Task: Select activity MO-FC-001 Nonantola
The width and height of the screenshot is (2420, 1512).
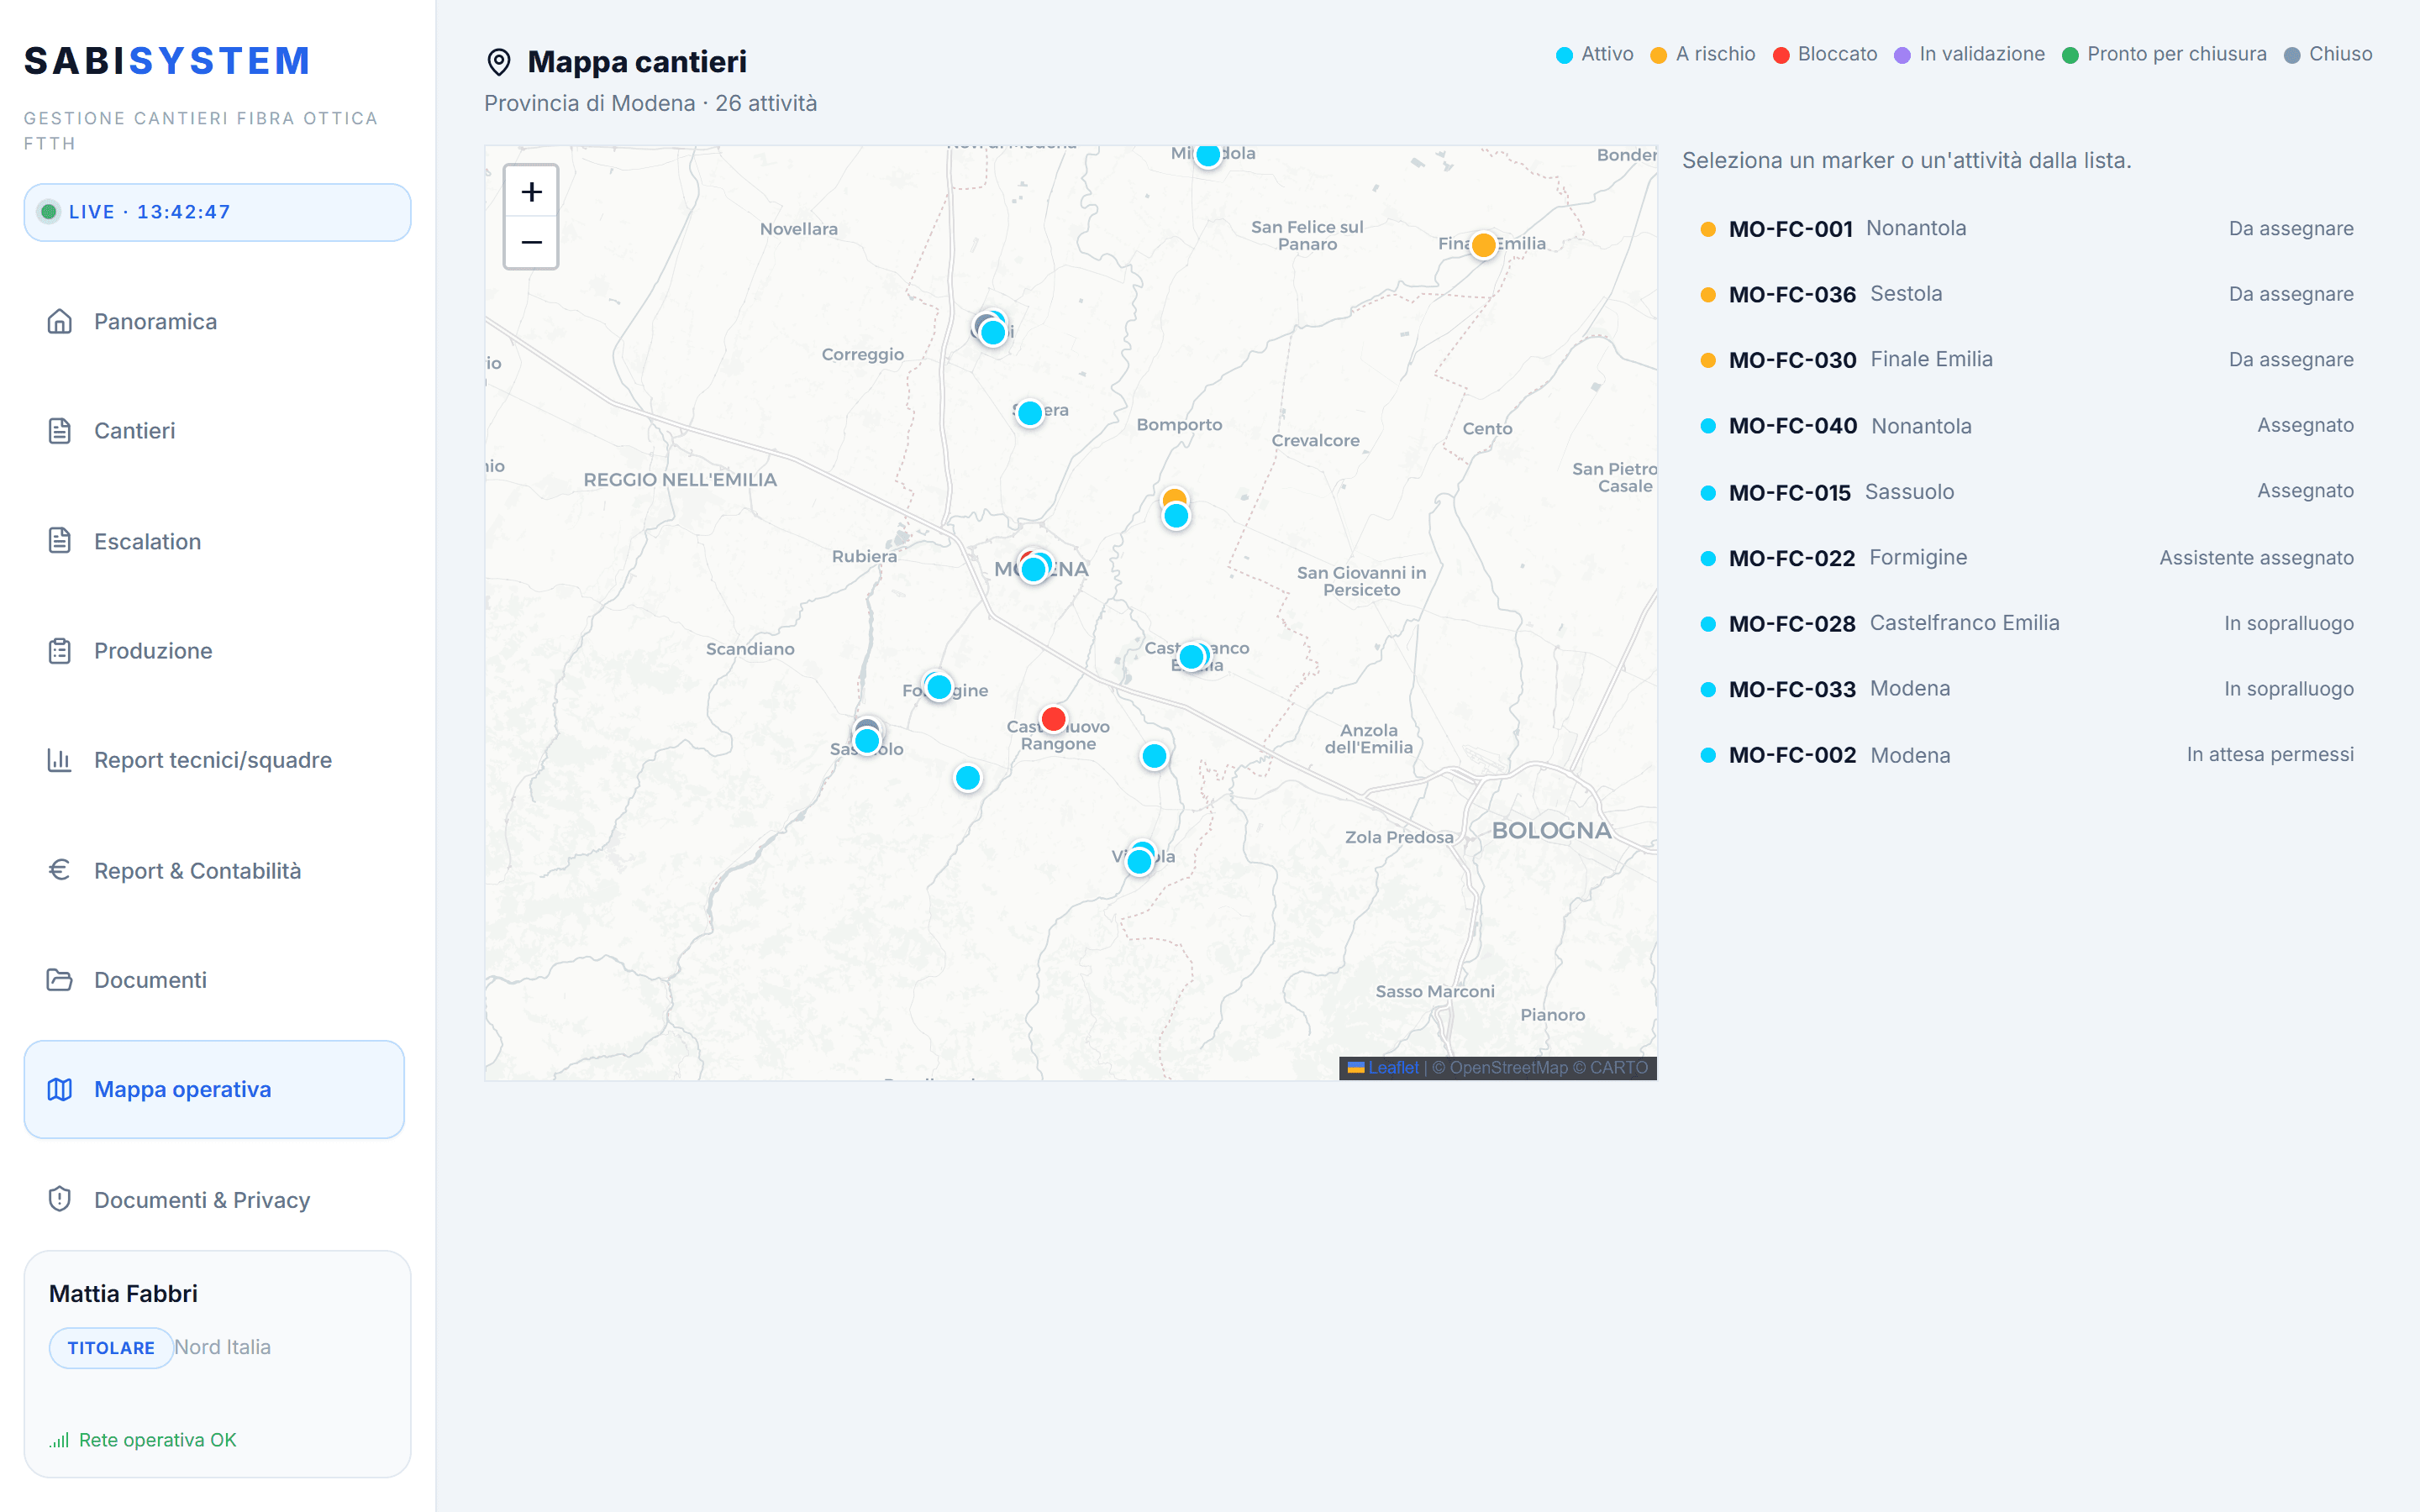Action: pyautogui.click(x=2027, y=229)
